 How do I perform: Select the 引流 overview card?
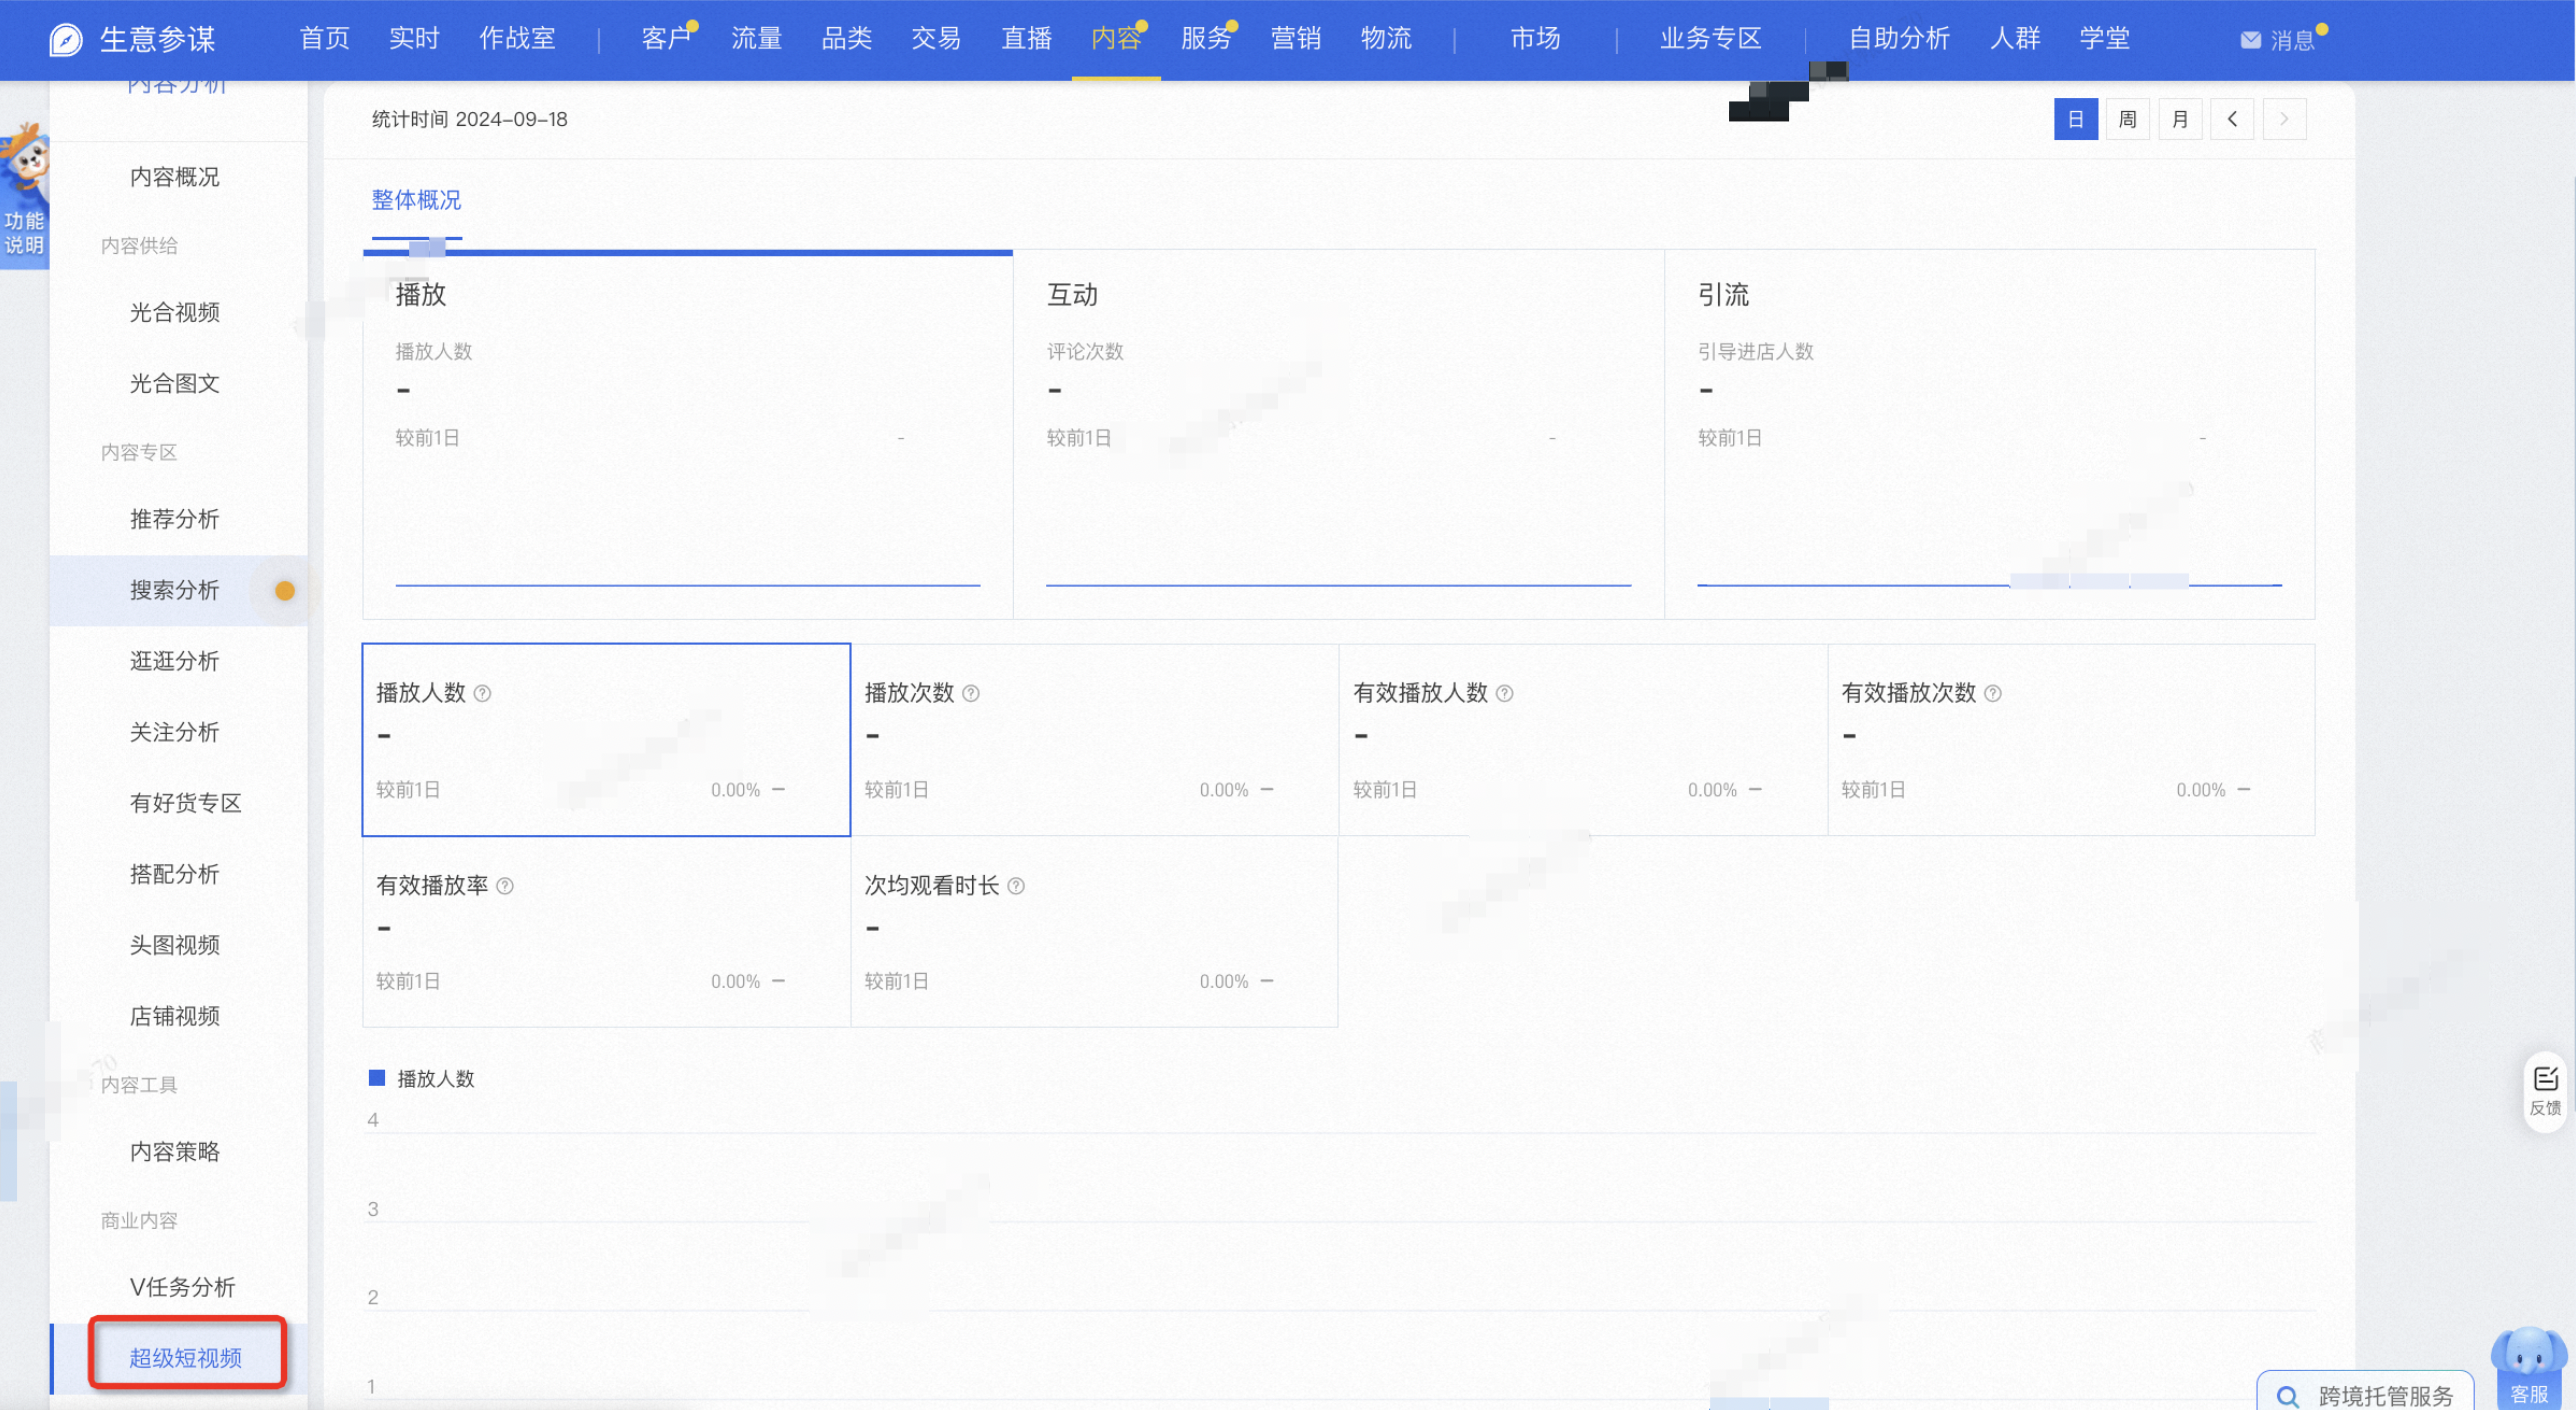(1990, 434)
